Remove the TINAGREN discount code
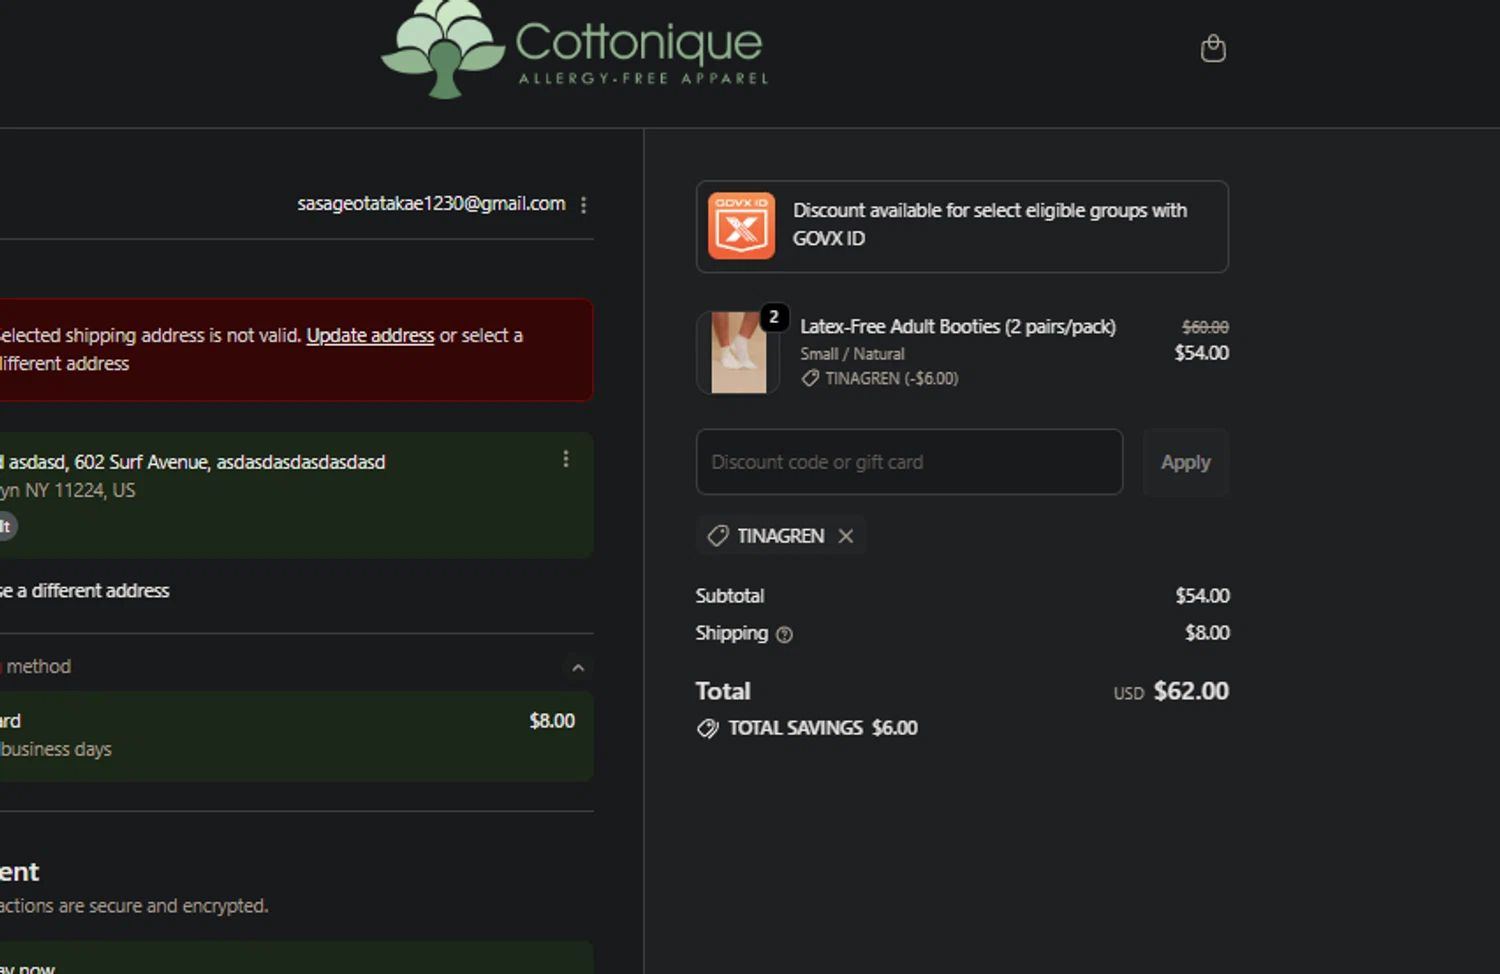The image size is (1500, 974). (846, 536)
